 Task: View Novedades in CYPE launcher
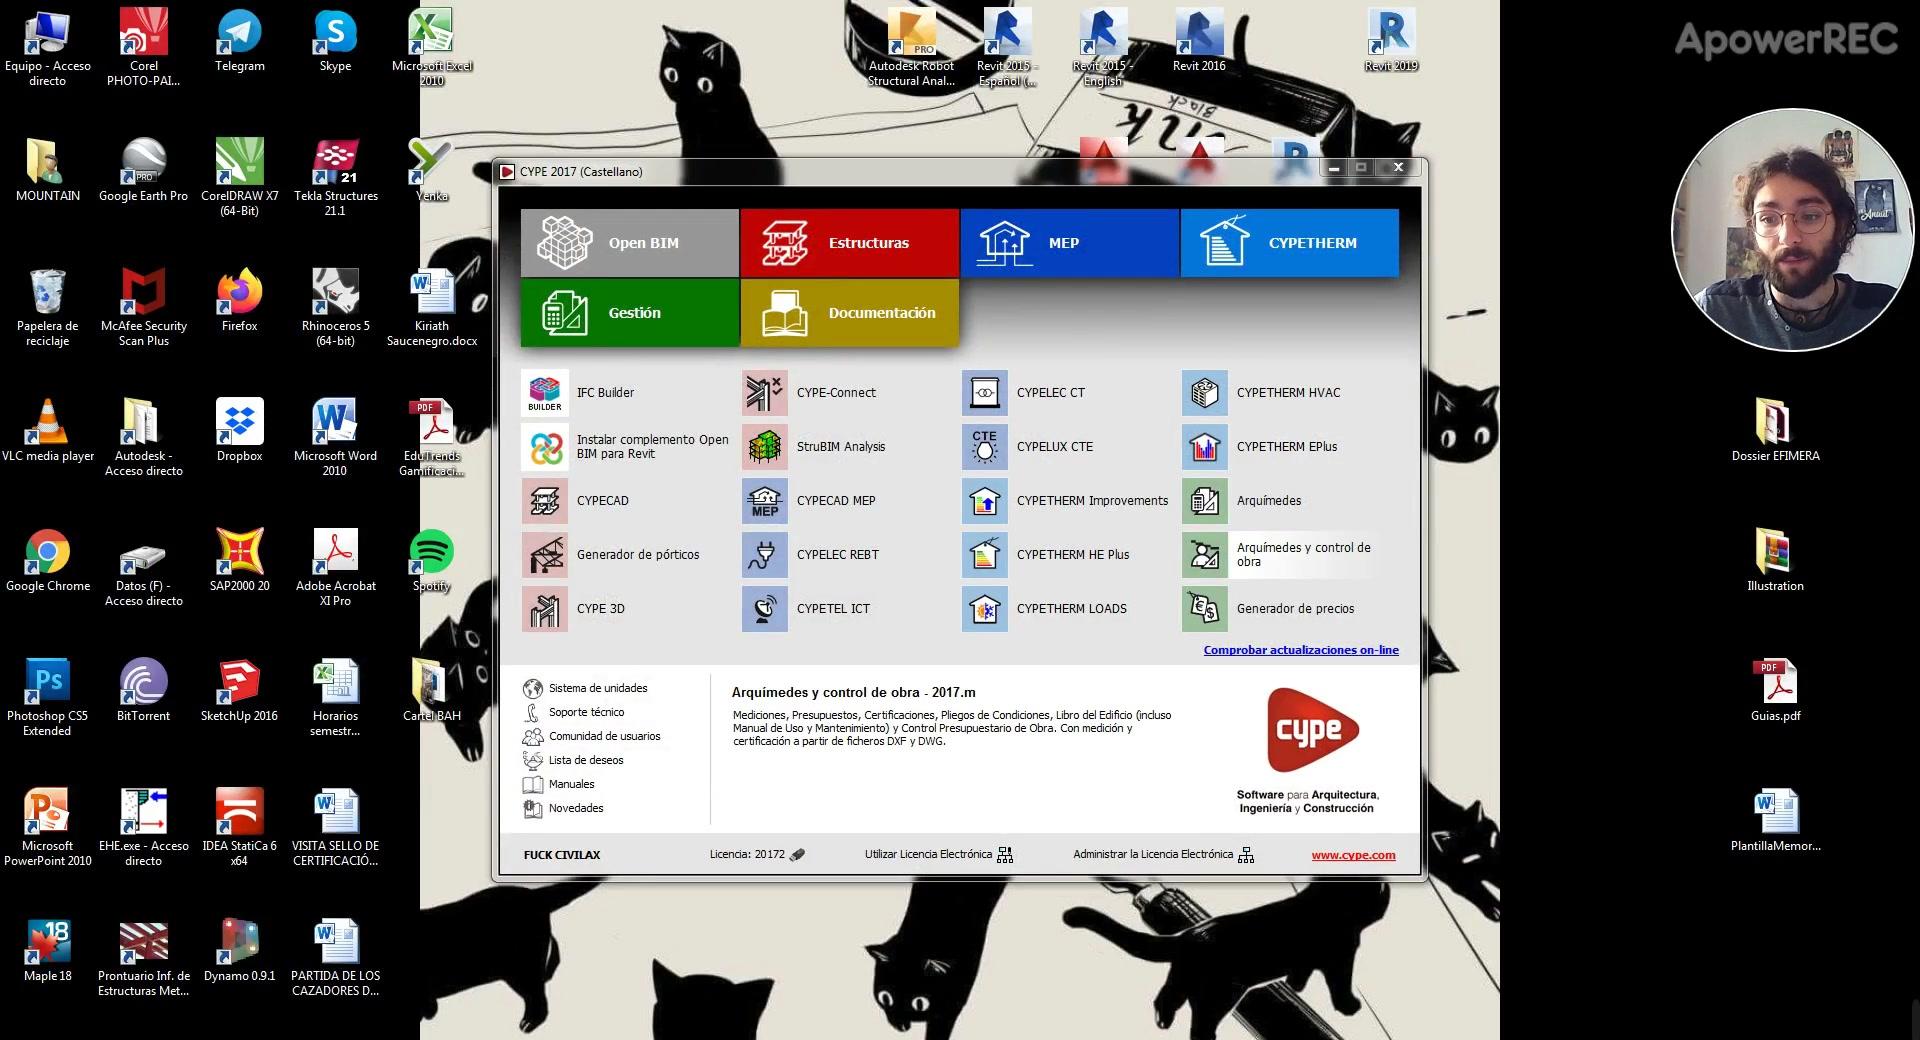pyautogui.click(x=563, y=808)
